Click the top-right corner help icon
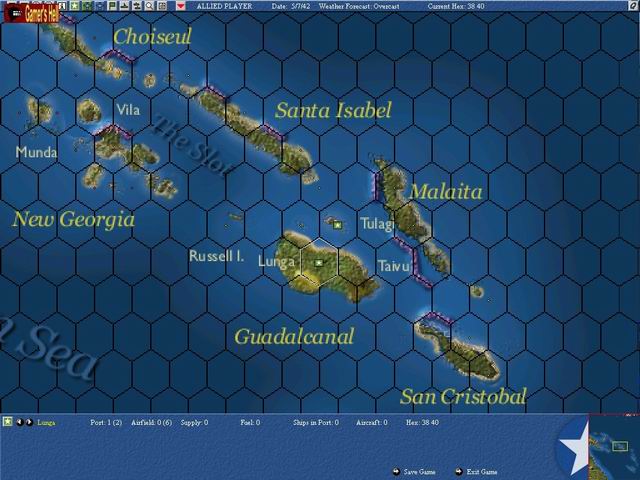Image resolution: width=640 pixels, height=480 pixels. (x=635, y=6)
